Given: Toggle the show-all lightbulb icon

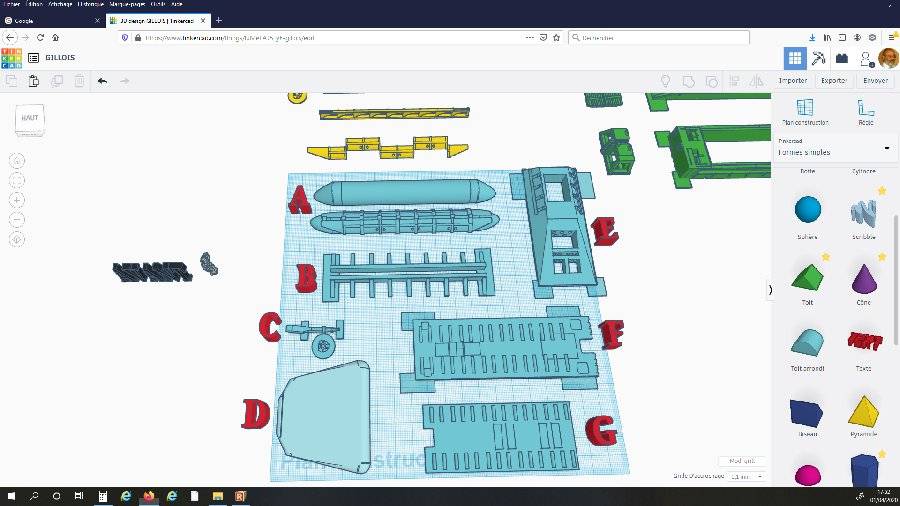Looking at the screenshot, I should [665, 81].
